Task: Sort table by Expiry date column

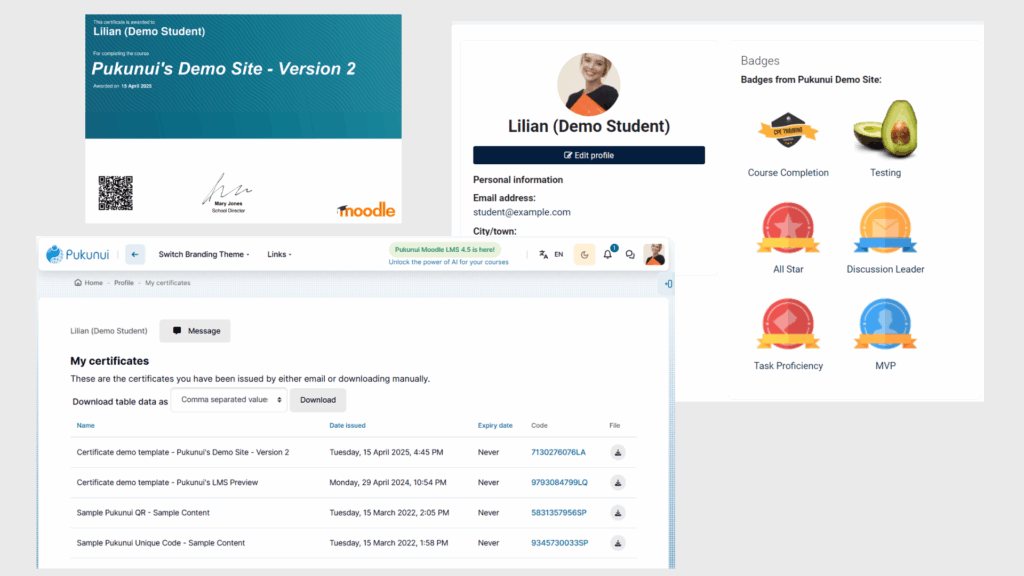Action: point(495,425)
